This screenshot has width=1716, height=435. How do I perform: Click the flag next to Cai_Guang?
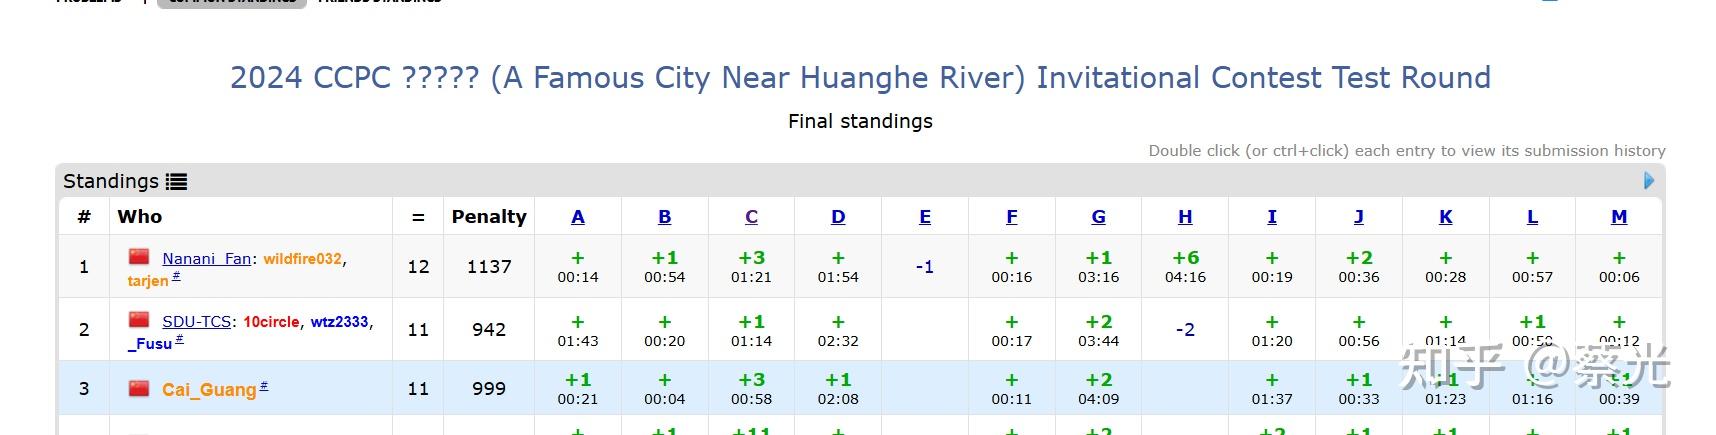pyautogui.click(x=139, y=388)
